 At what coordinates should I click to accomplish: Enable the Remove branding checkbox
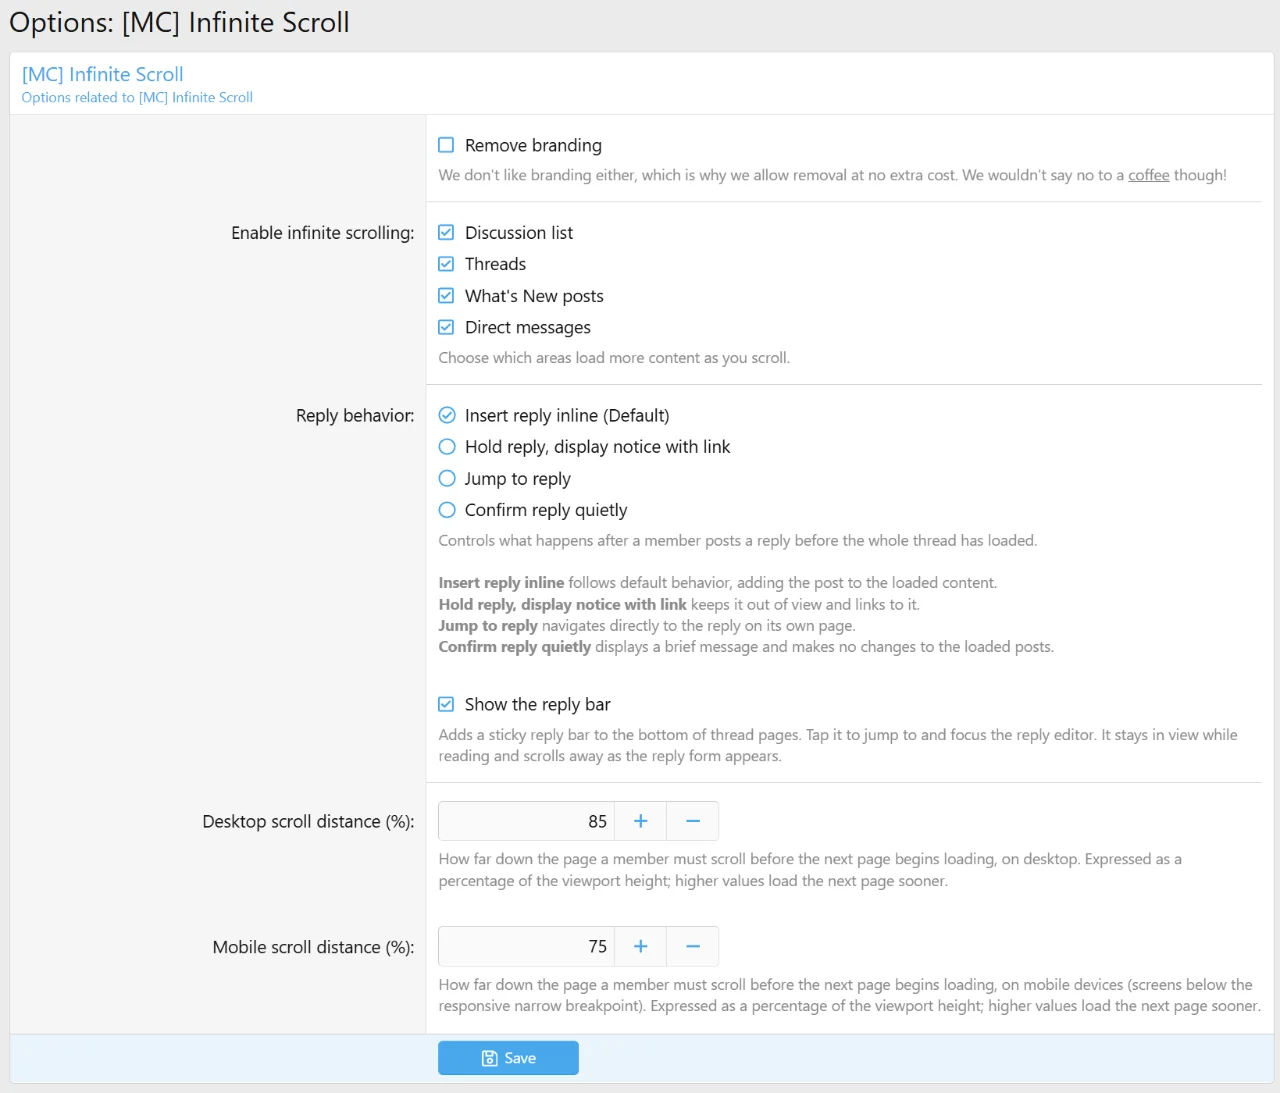446,145
